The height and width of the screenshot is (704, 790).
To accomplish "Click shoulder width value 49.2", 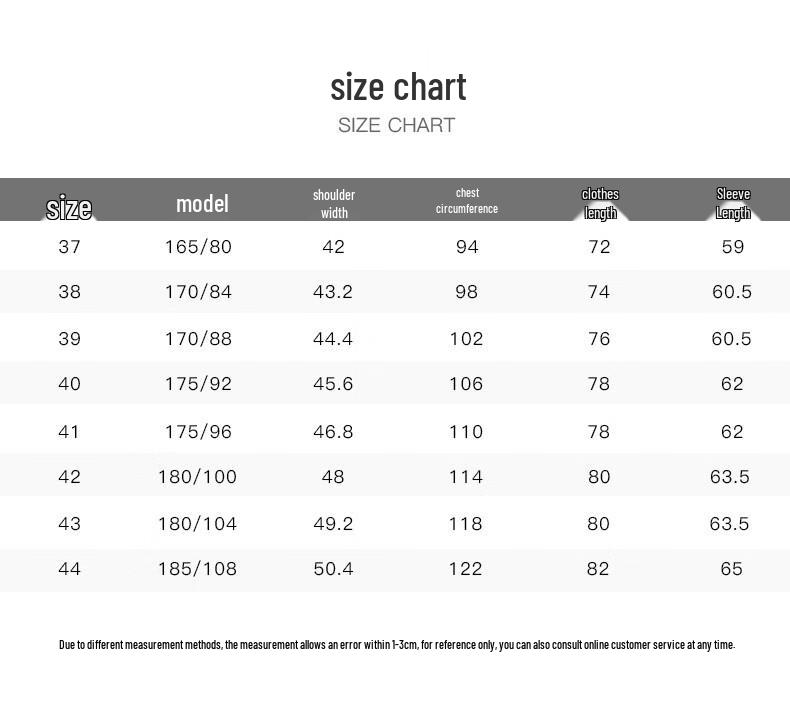I will click(333, 524).
